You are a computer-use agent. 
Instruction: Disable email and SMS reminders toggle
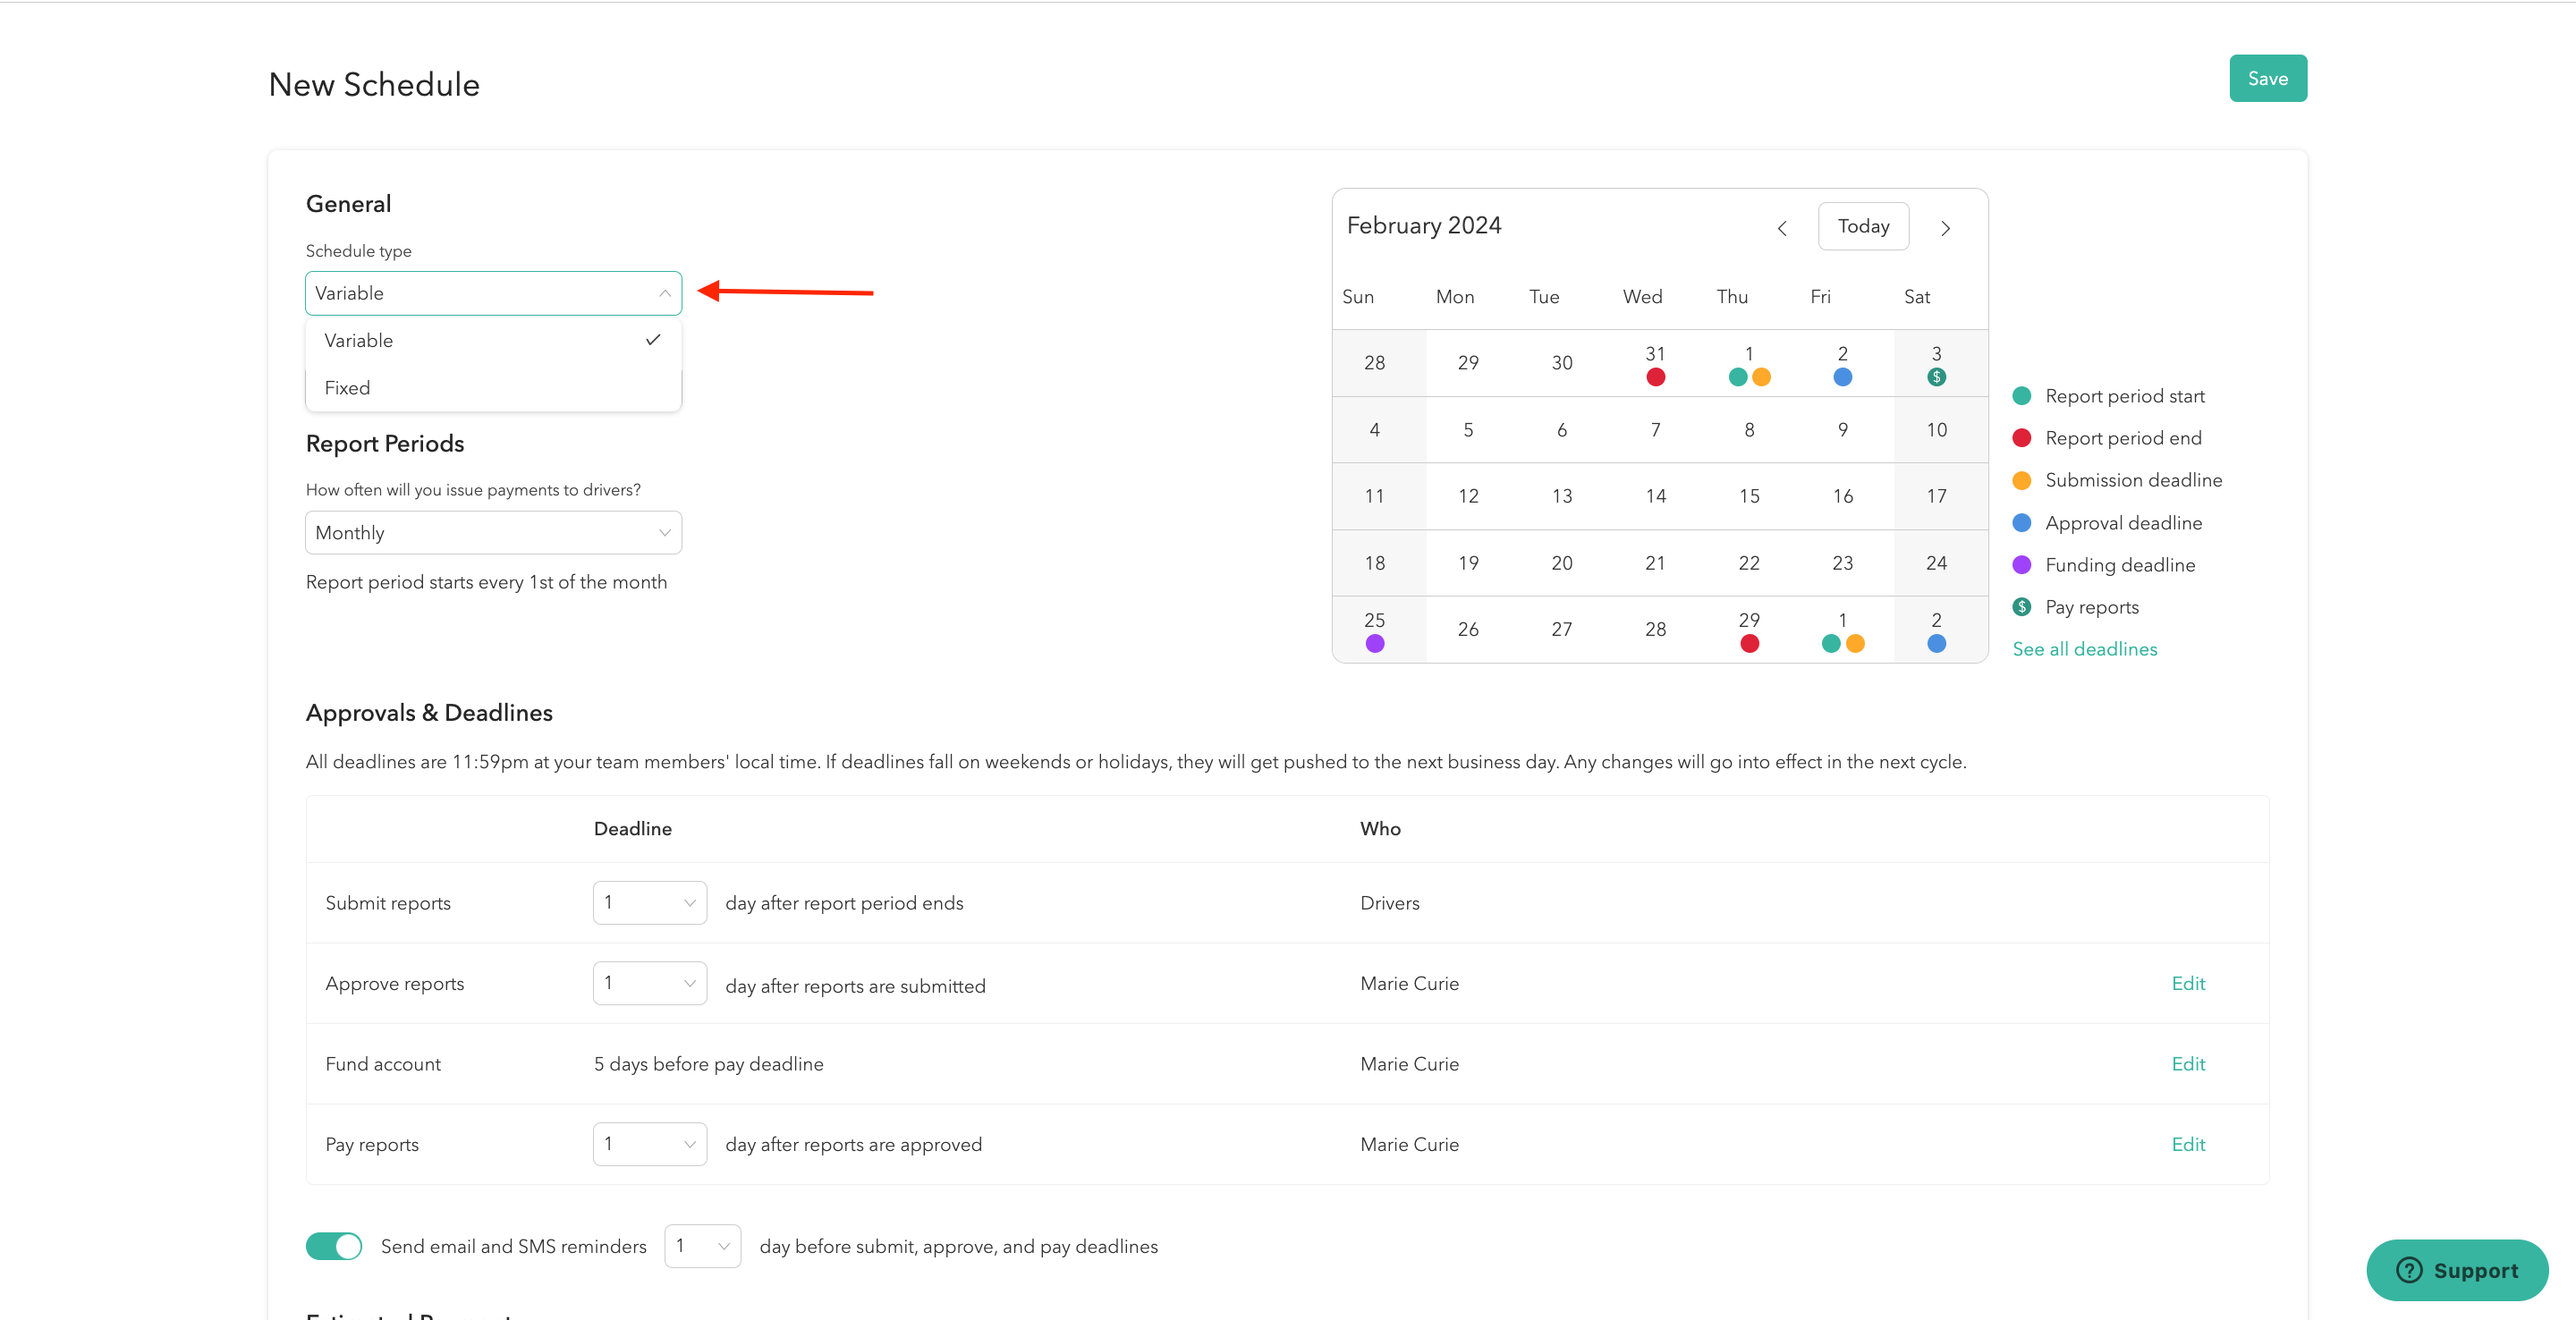click(x=334, y=1246)
